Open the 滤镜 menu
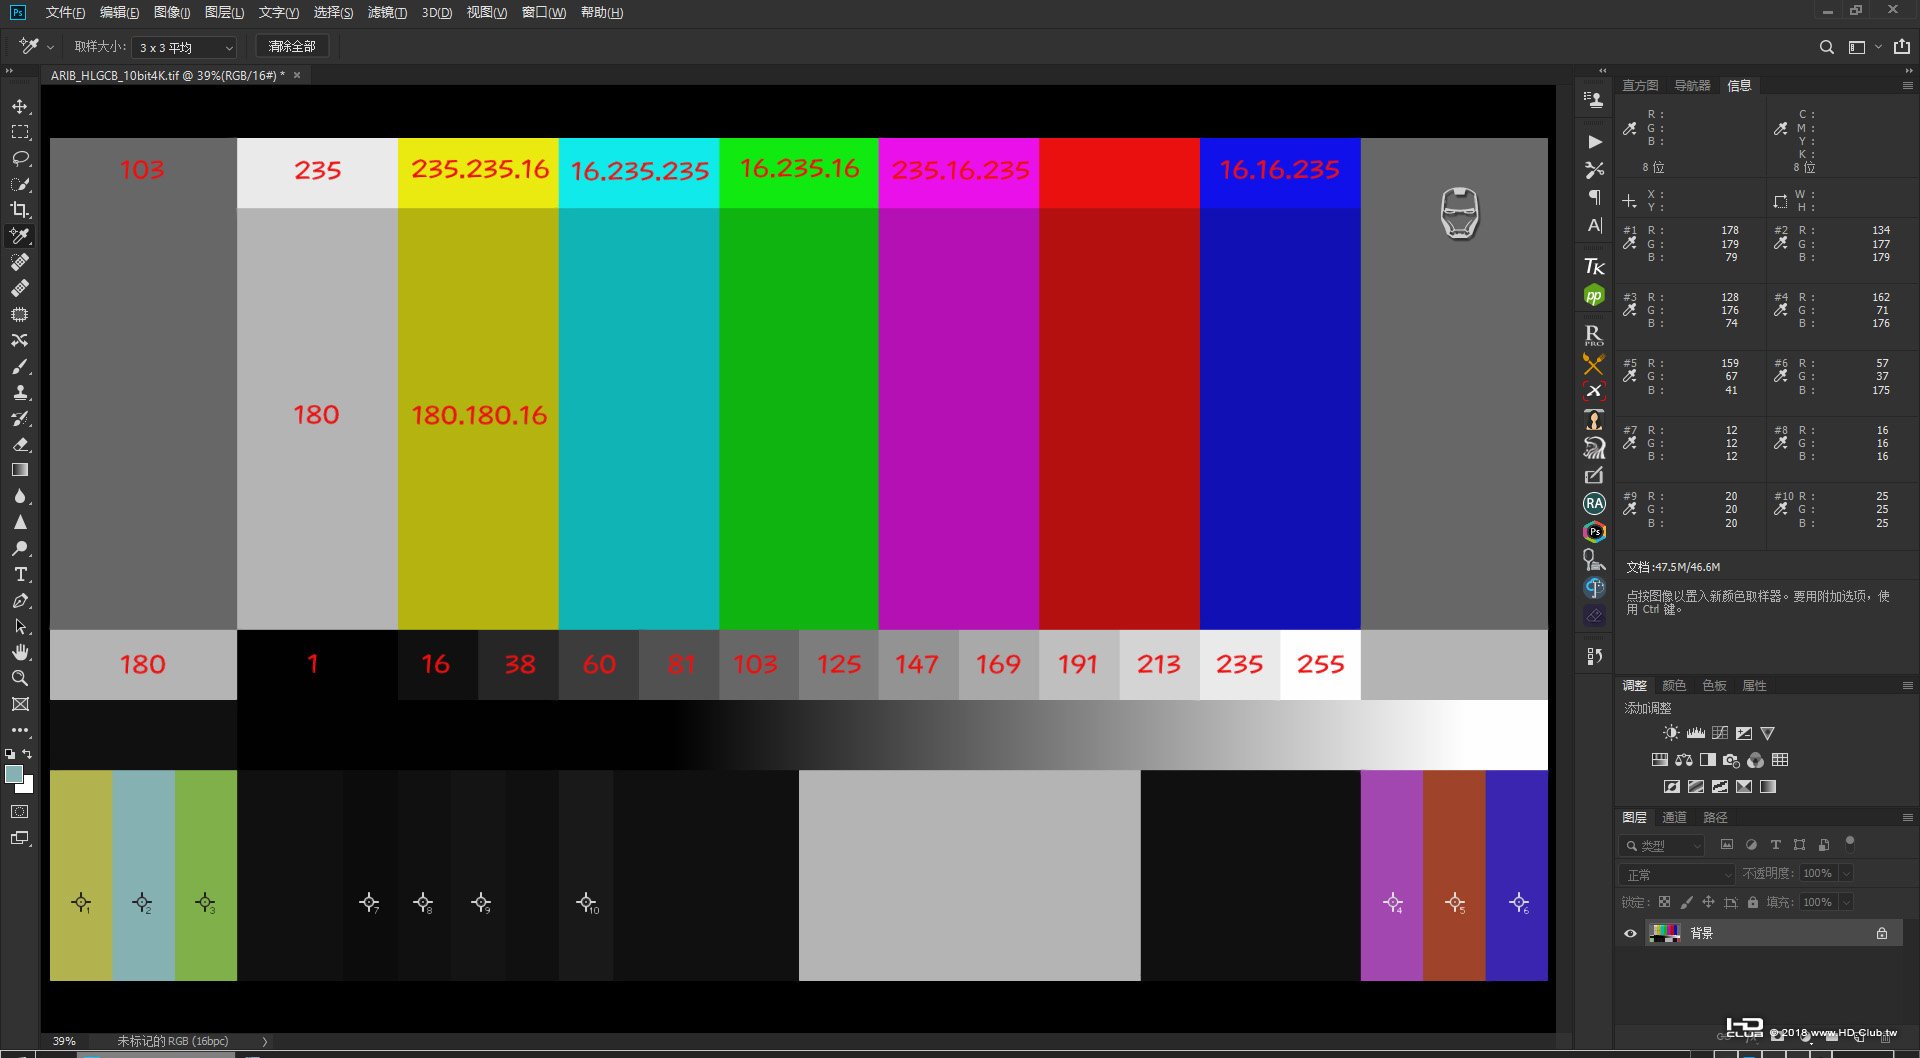Screen dimensions: 1920x1058 387,13
